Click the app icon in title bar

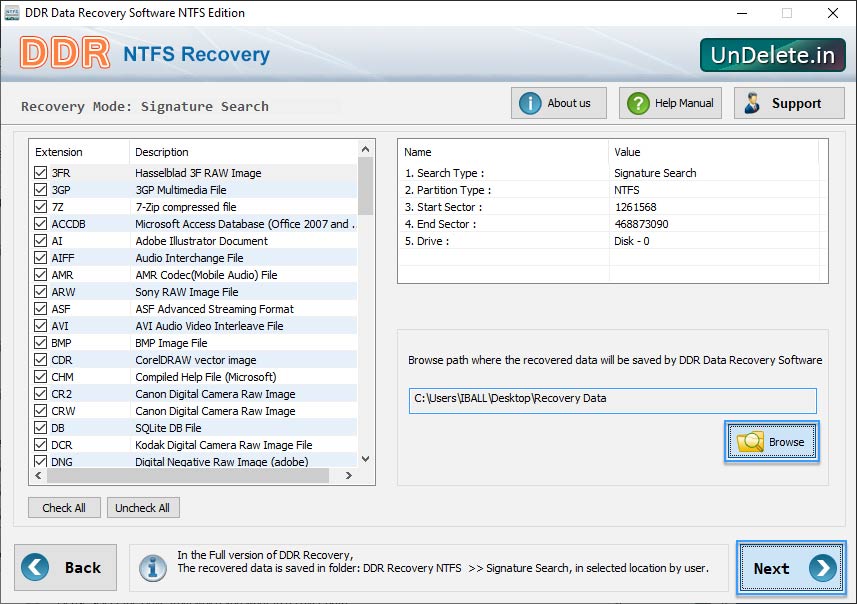11,13
